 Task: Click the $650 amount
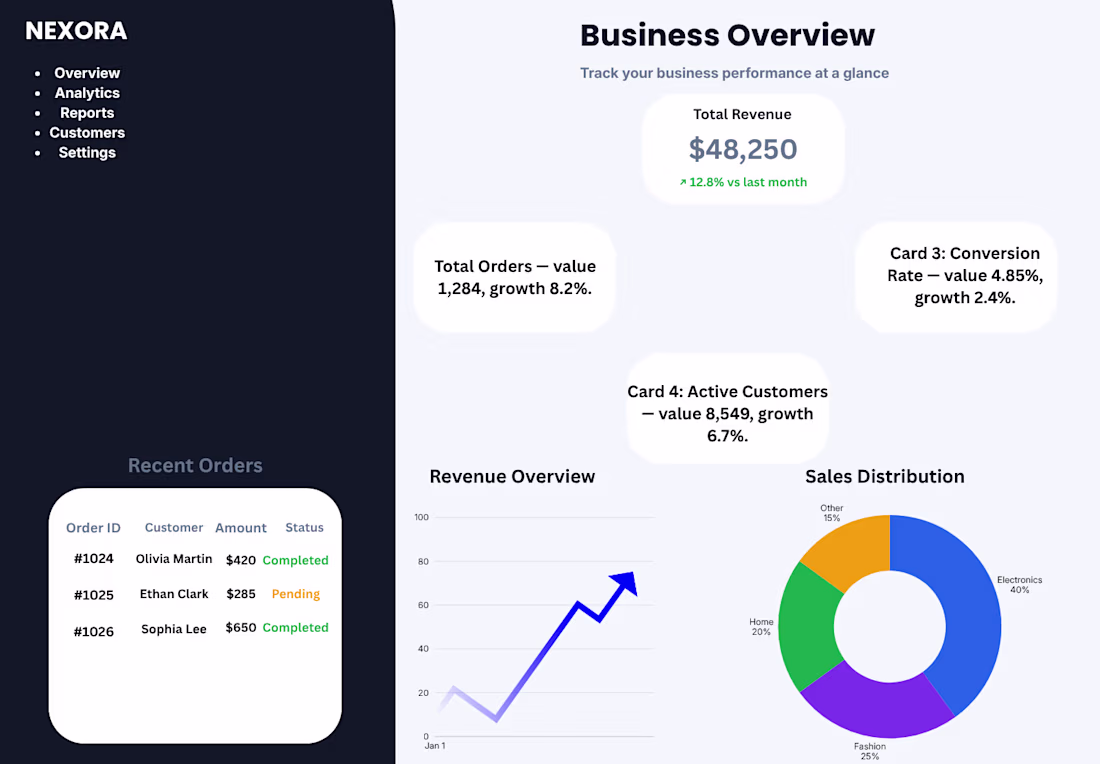[x=241, y=627]
